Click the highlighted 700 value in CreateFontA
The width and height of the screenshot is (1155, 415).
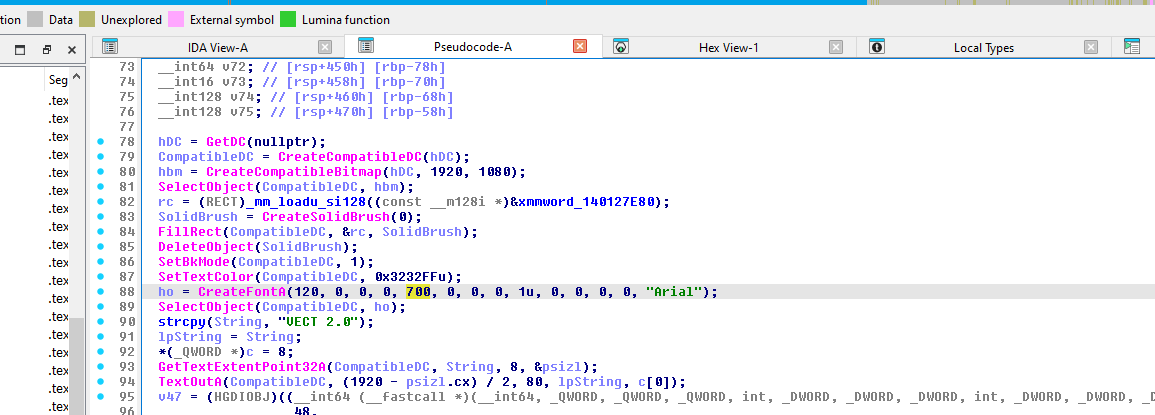[x=417, y=292]
